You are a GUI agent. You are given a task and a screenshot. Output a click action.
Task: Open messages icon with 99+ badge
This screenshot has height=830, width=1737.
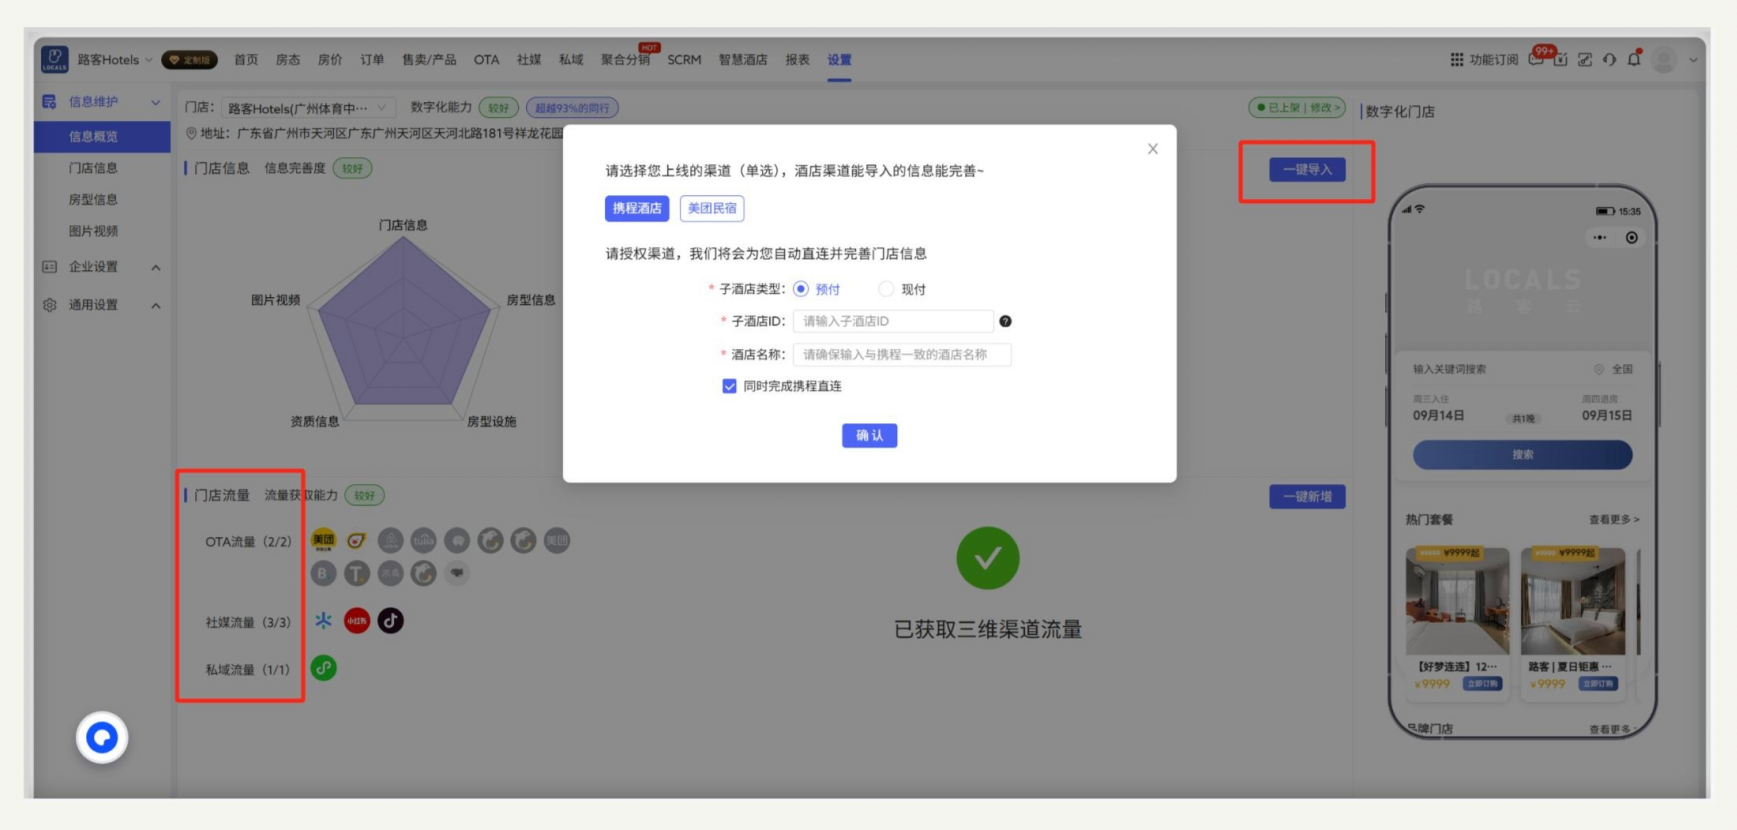click(x=1536, y=60)
